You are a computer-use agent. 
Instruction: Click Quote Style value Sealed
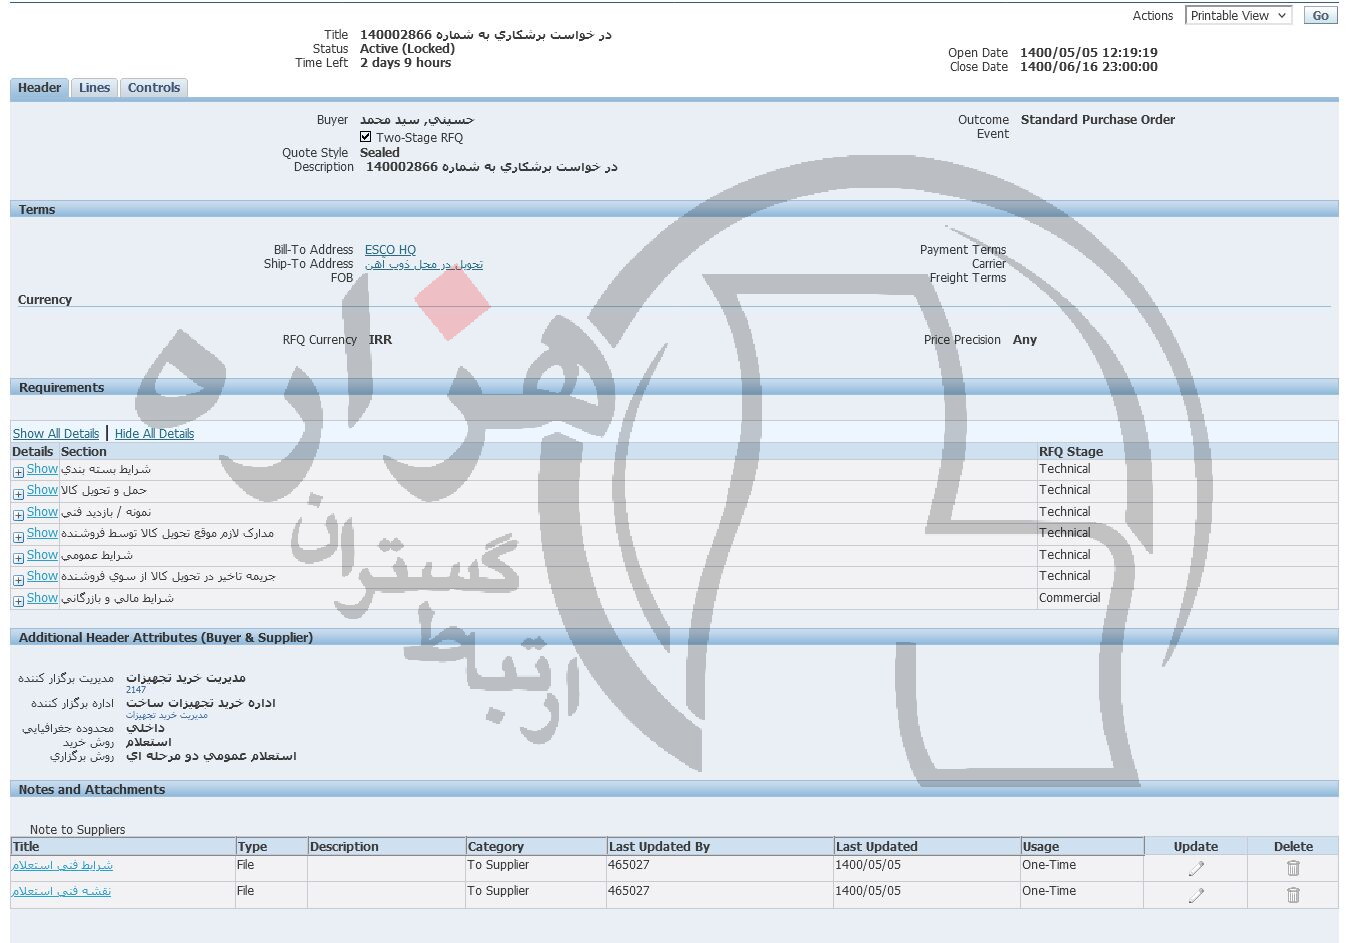380,153
